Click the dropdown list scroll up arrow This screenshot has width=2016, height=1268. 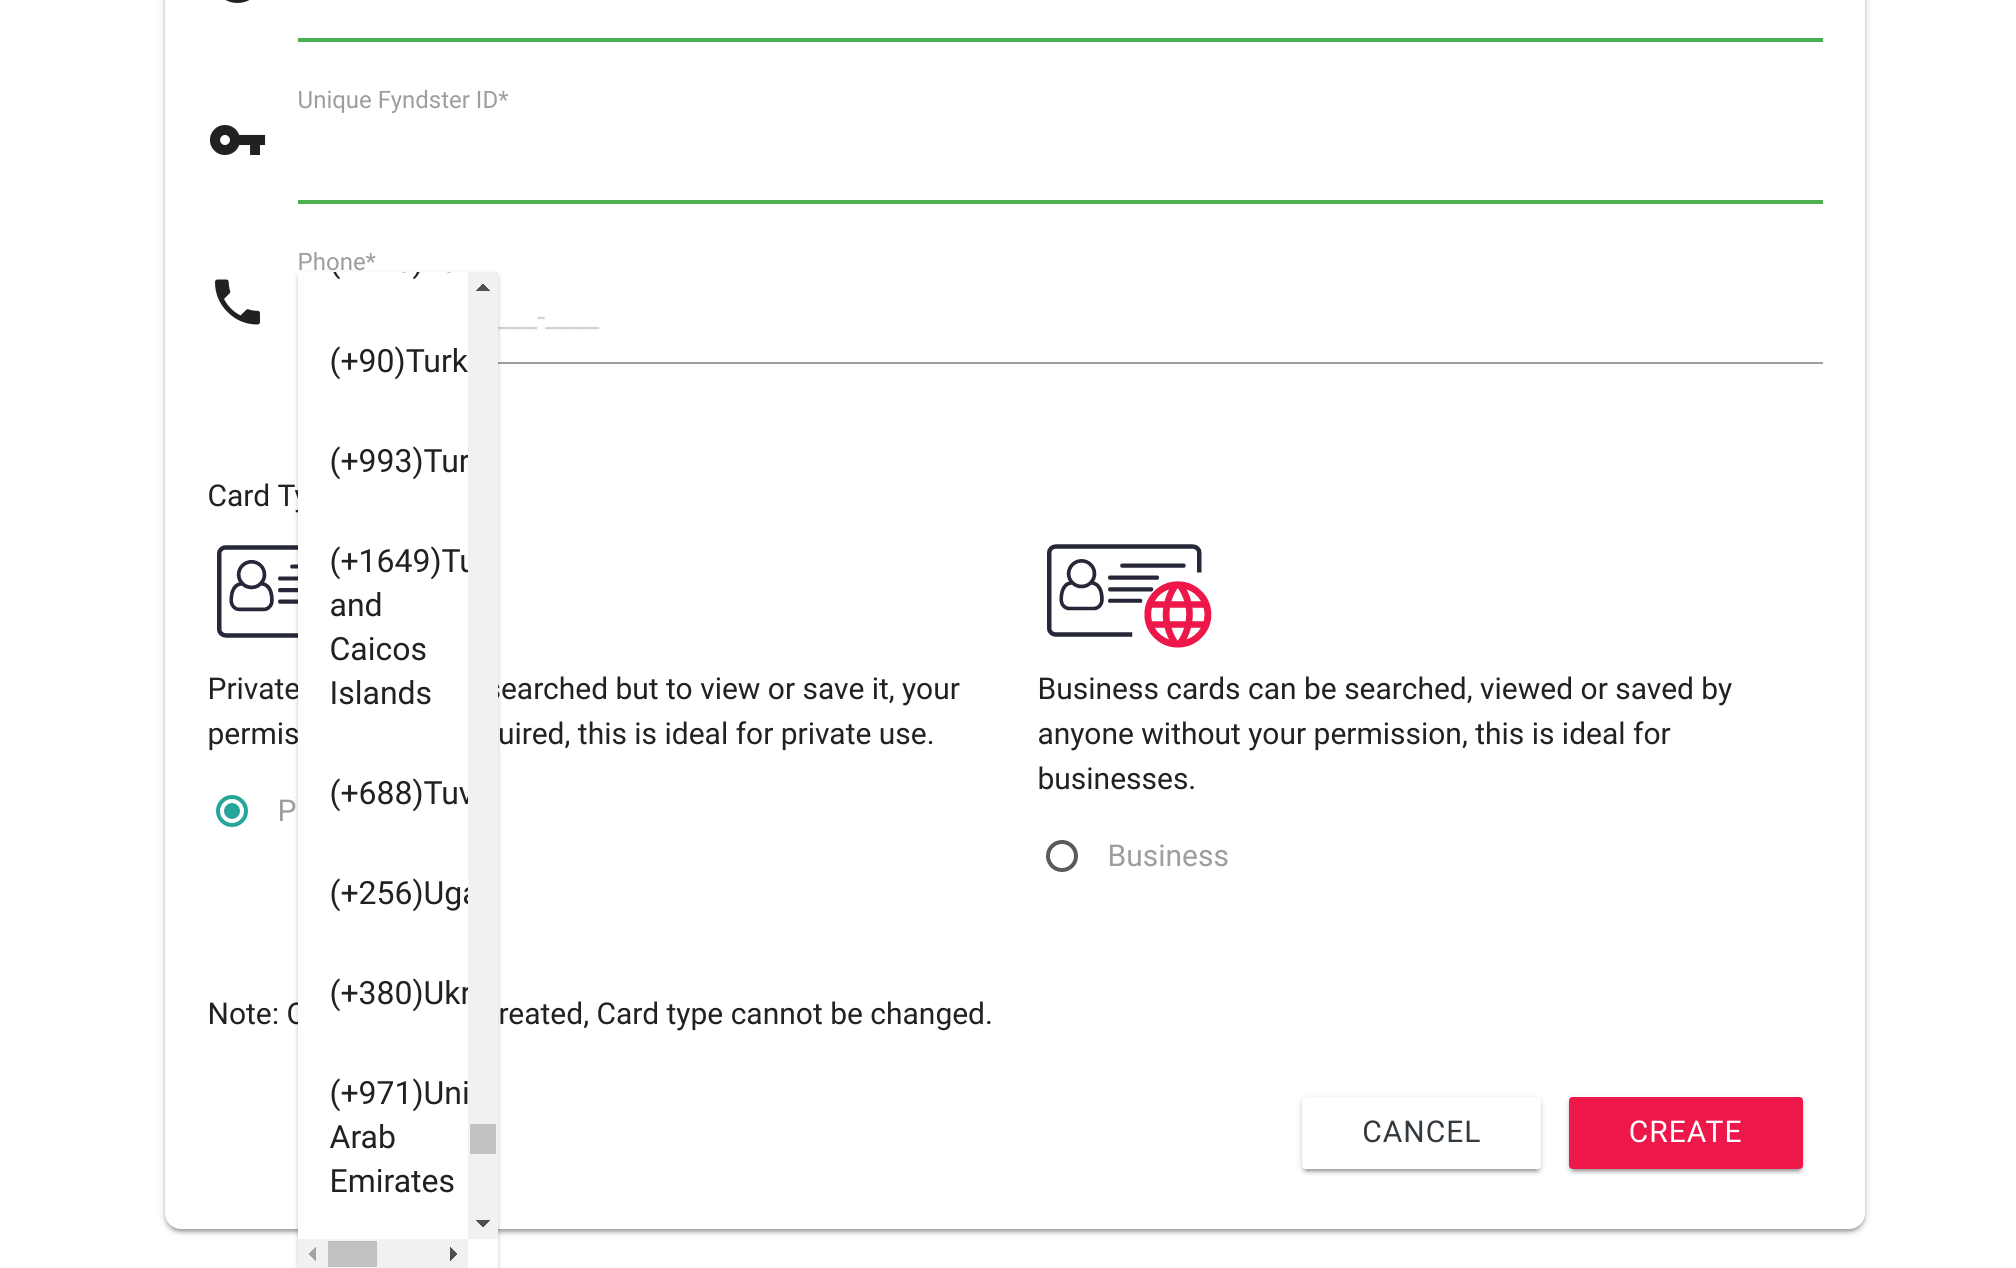pos(483,288)
